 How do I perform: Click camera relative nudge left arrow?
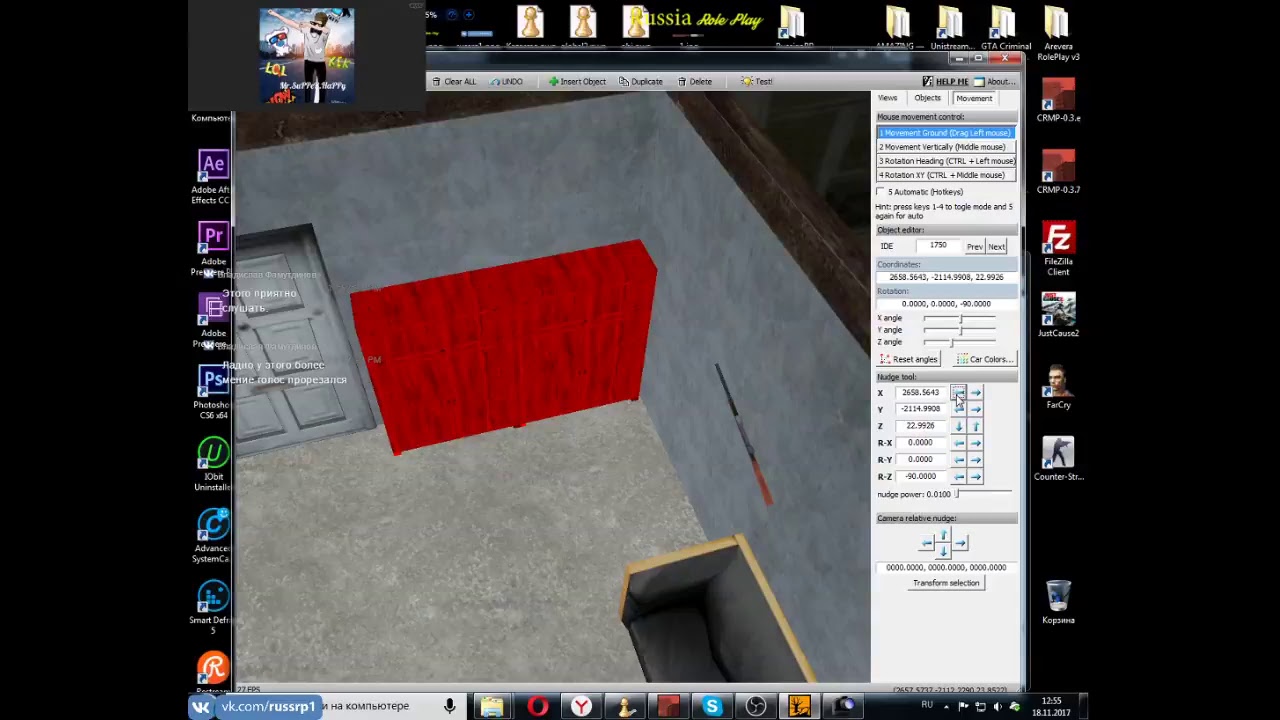click(x=927, y=543)
